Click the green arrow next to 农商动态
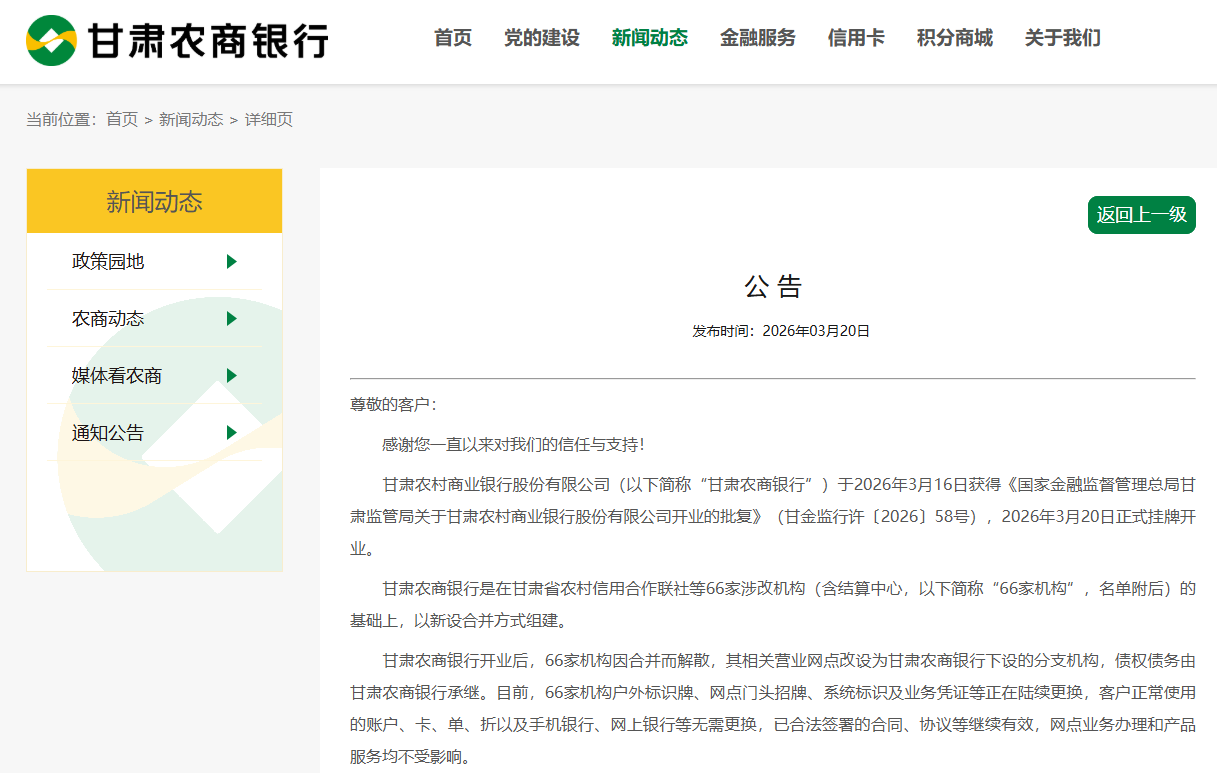 click(x=232, y=319)
